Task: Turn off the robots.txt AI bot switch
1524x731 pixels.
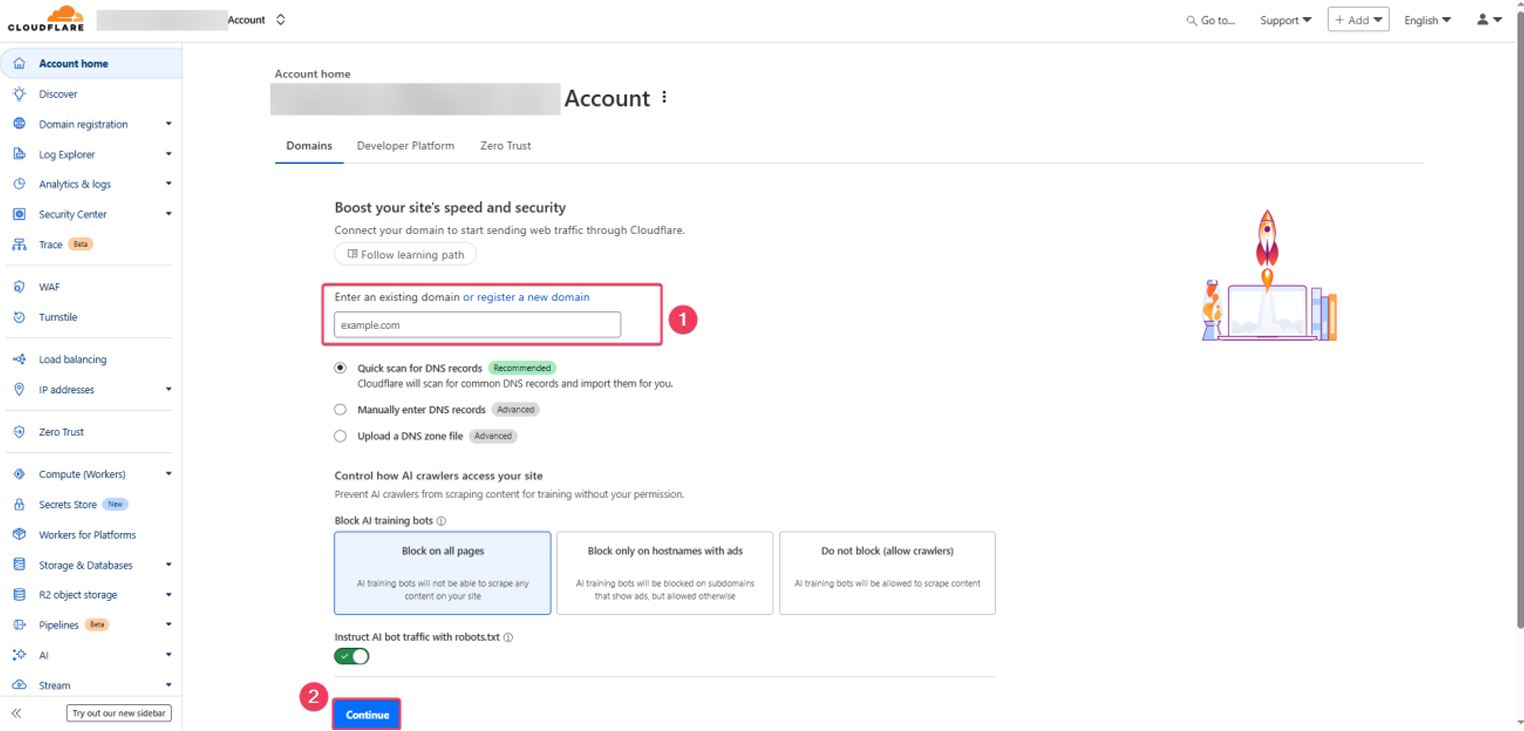Action: [x=352, y=656]
